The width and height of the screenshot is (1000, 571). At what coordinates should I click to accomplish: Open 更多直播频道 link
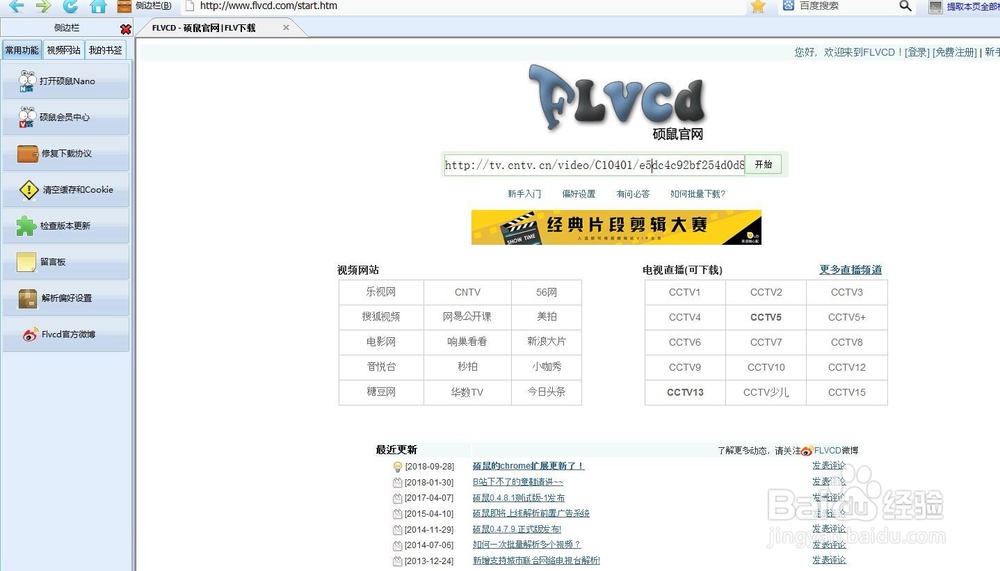pos(850,270)
